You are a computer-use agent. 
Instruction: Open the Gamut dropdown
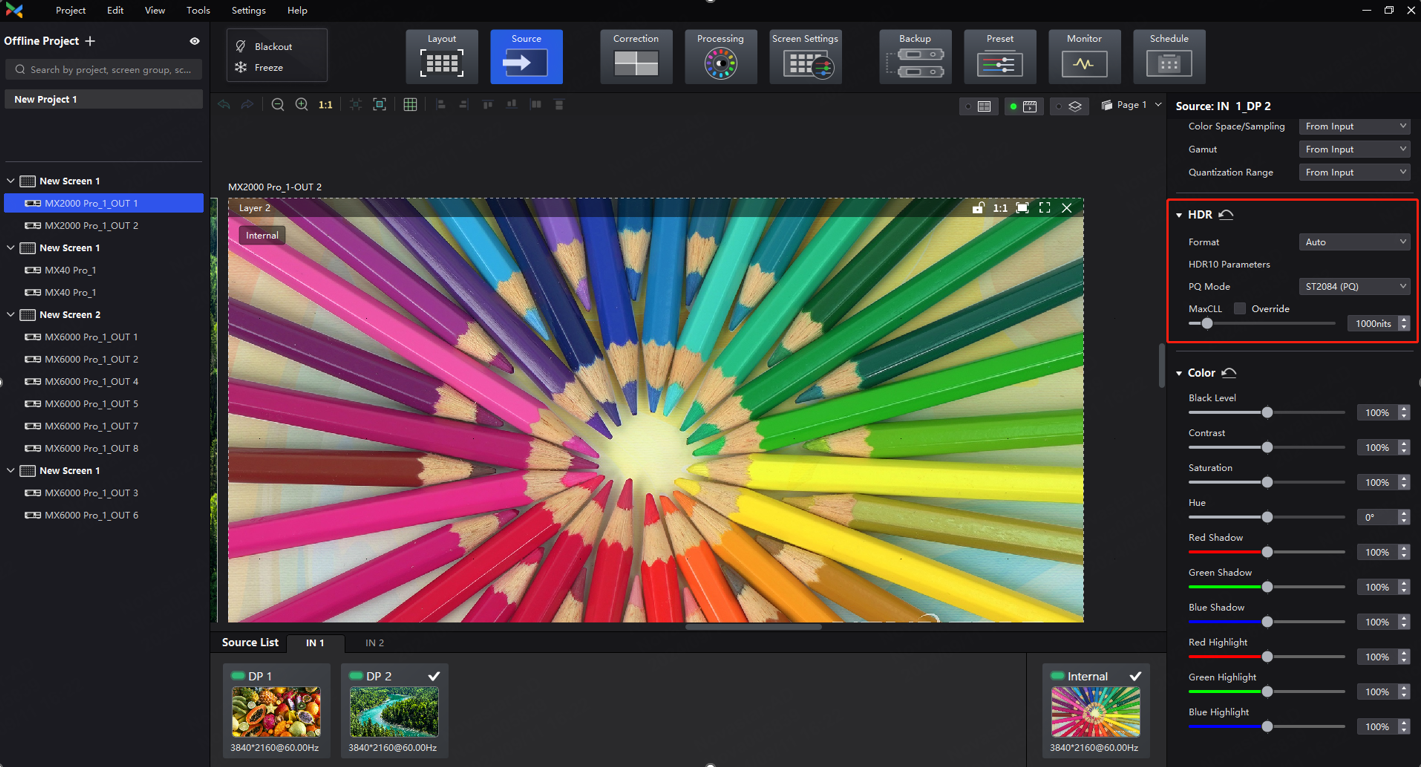coord(1355,150)
